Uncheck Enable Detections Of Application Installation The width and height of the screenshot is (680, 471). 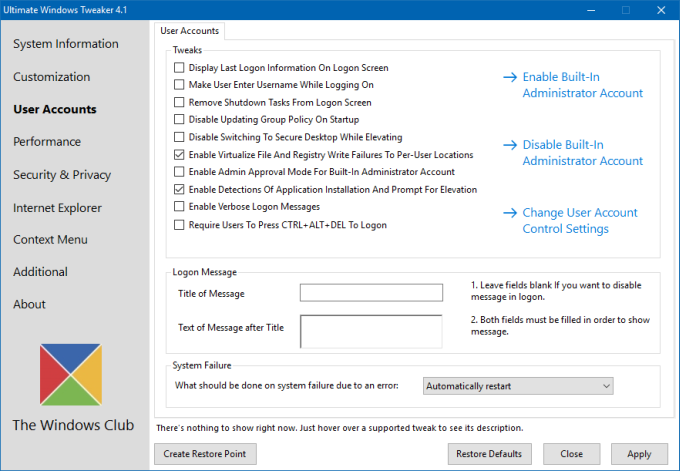tap(179, 190)
